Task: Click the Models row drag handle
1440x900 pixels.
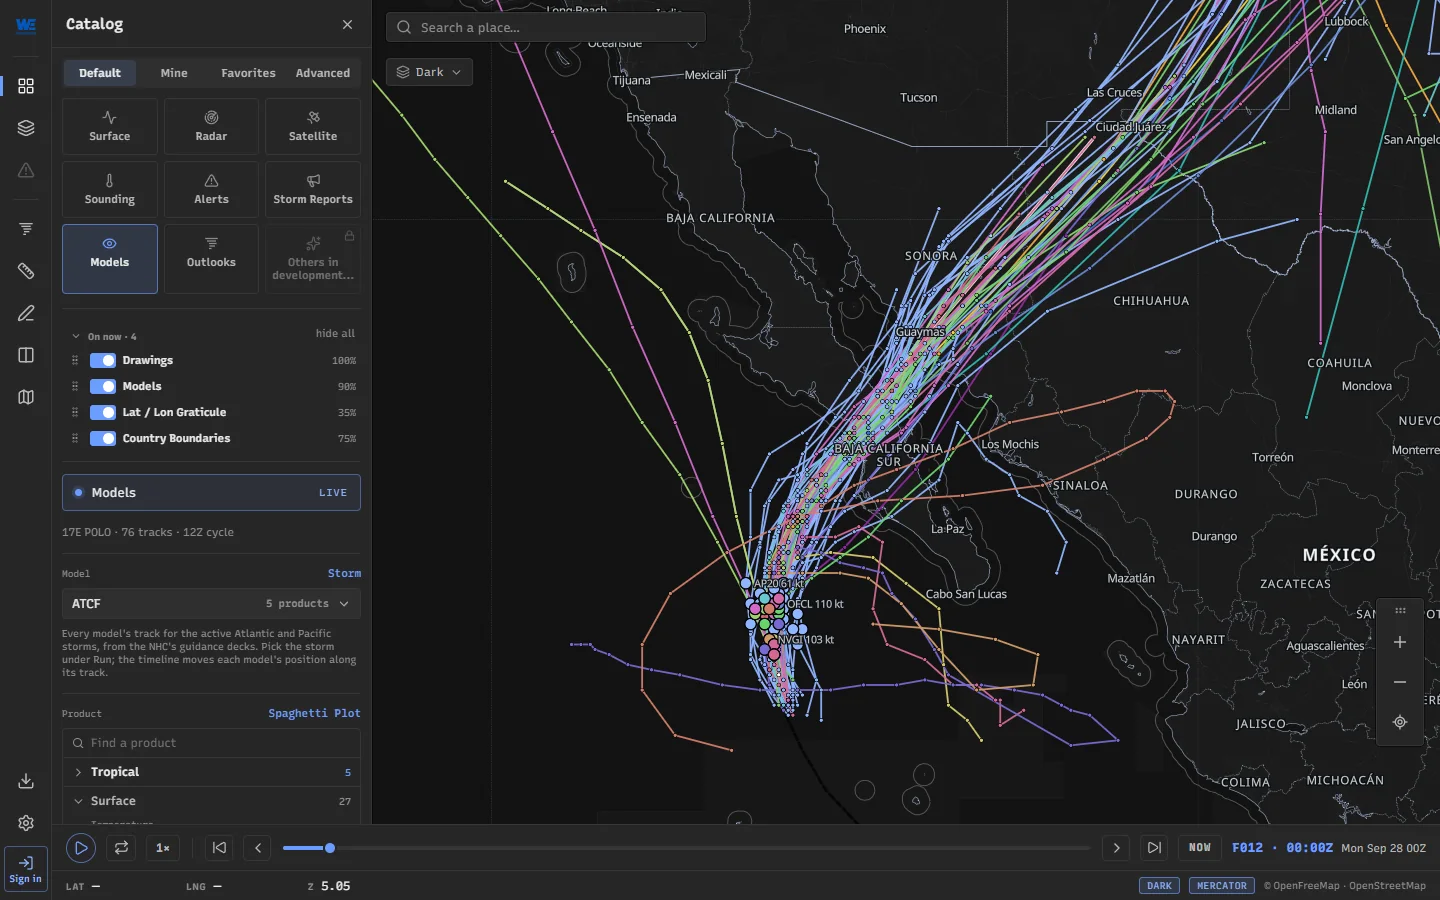Action: 75,386
